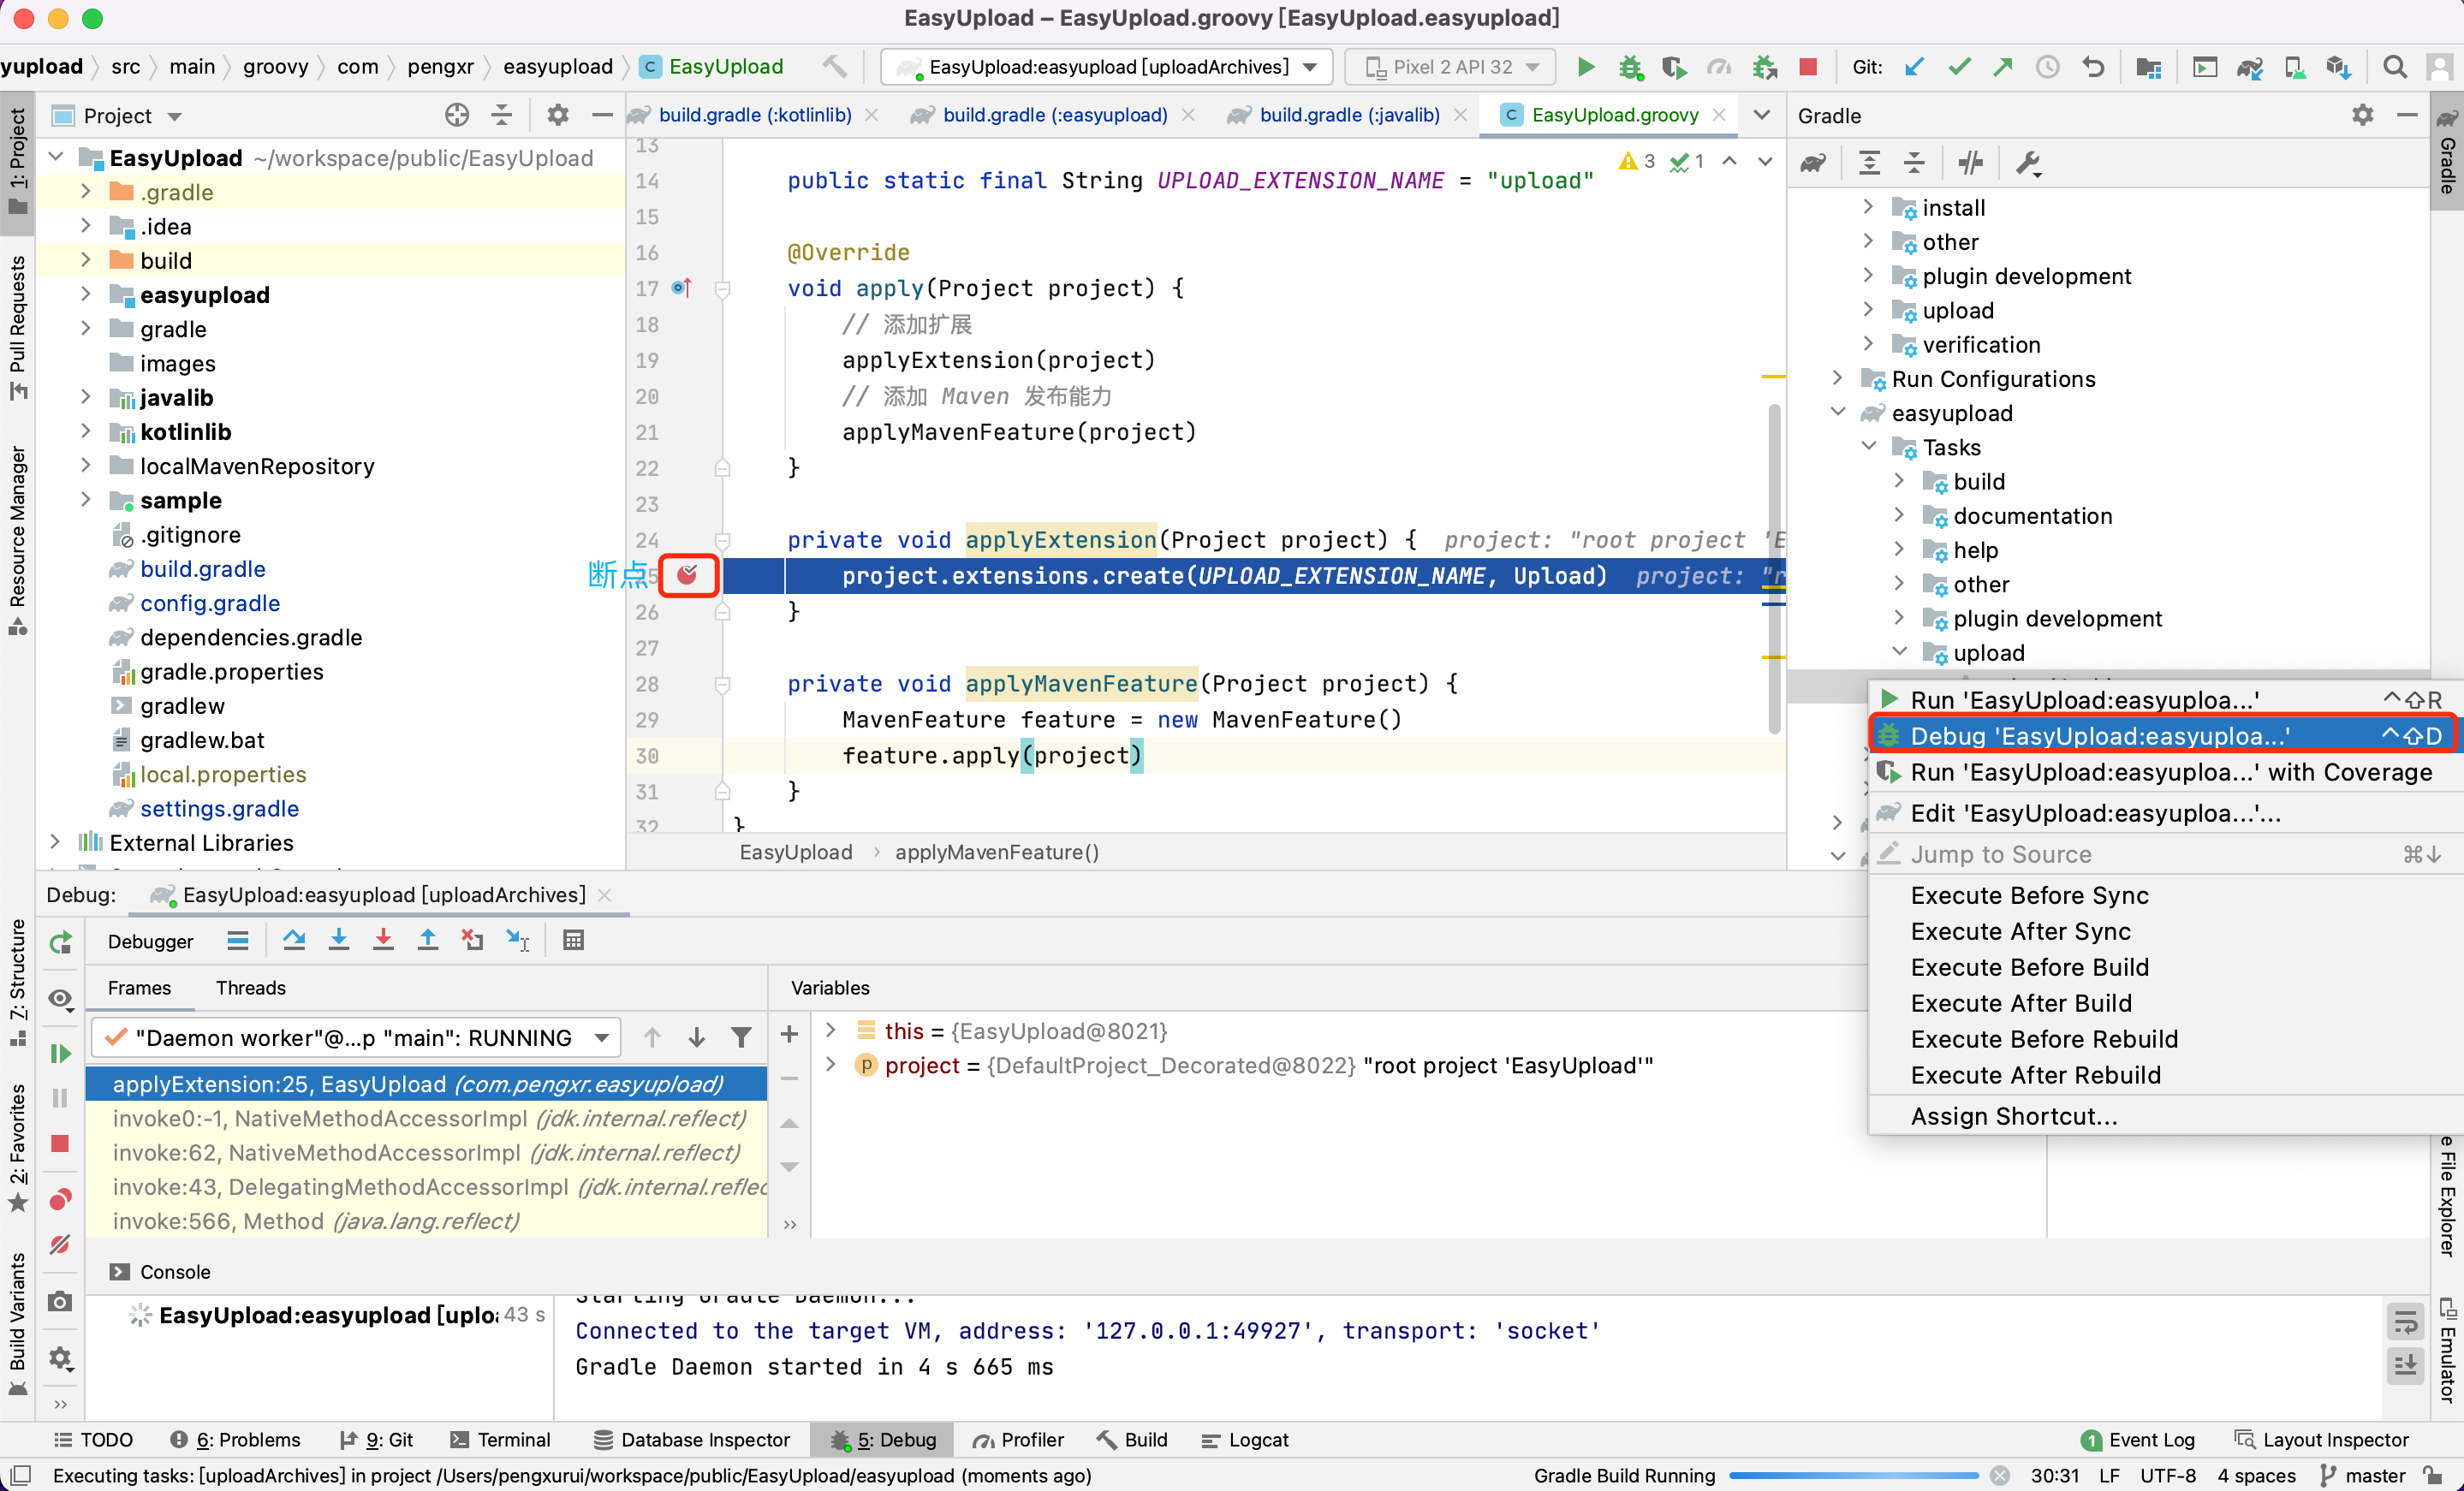2464x1491 pixels.
Task: Click the View Breakpoints red circles icon
Action: click(x=60, y=1199)
